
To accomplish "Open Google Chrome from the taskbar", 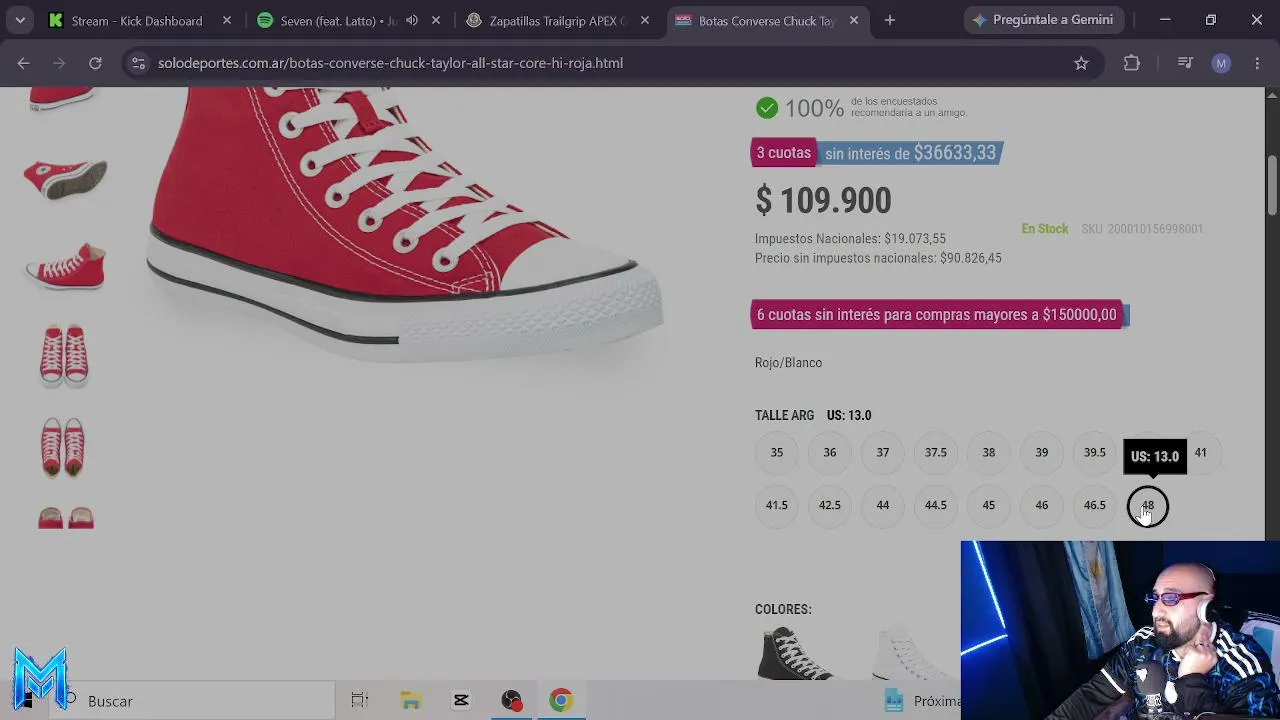I will point(560,701).
